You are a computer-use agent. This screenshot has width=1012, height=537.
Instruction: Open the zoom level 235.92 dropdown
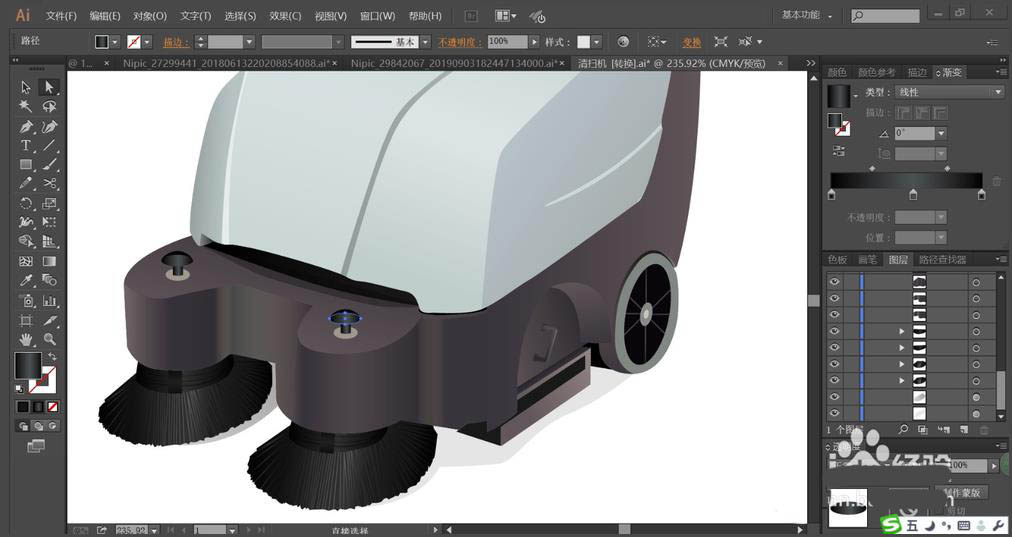(x=154, y=531)
